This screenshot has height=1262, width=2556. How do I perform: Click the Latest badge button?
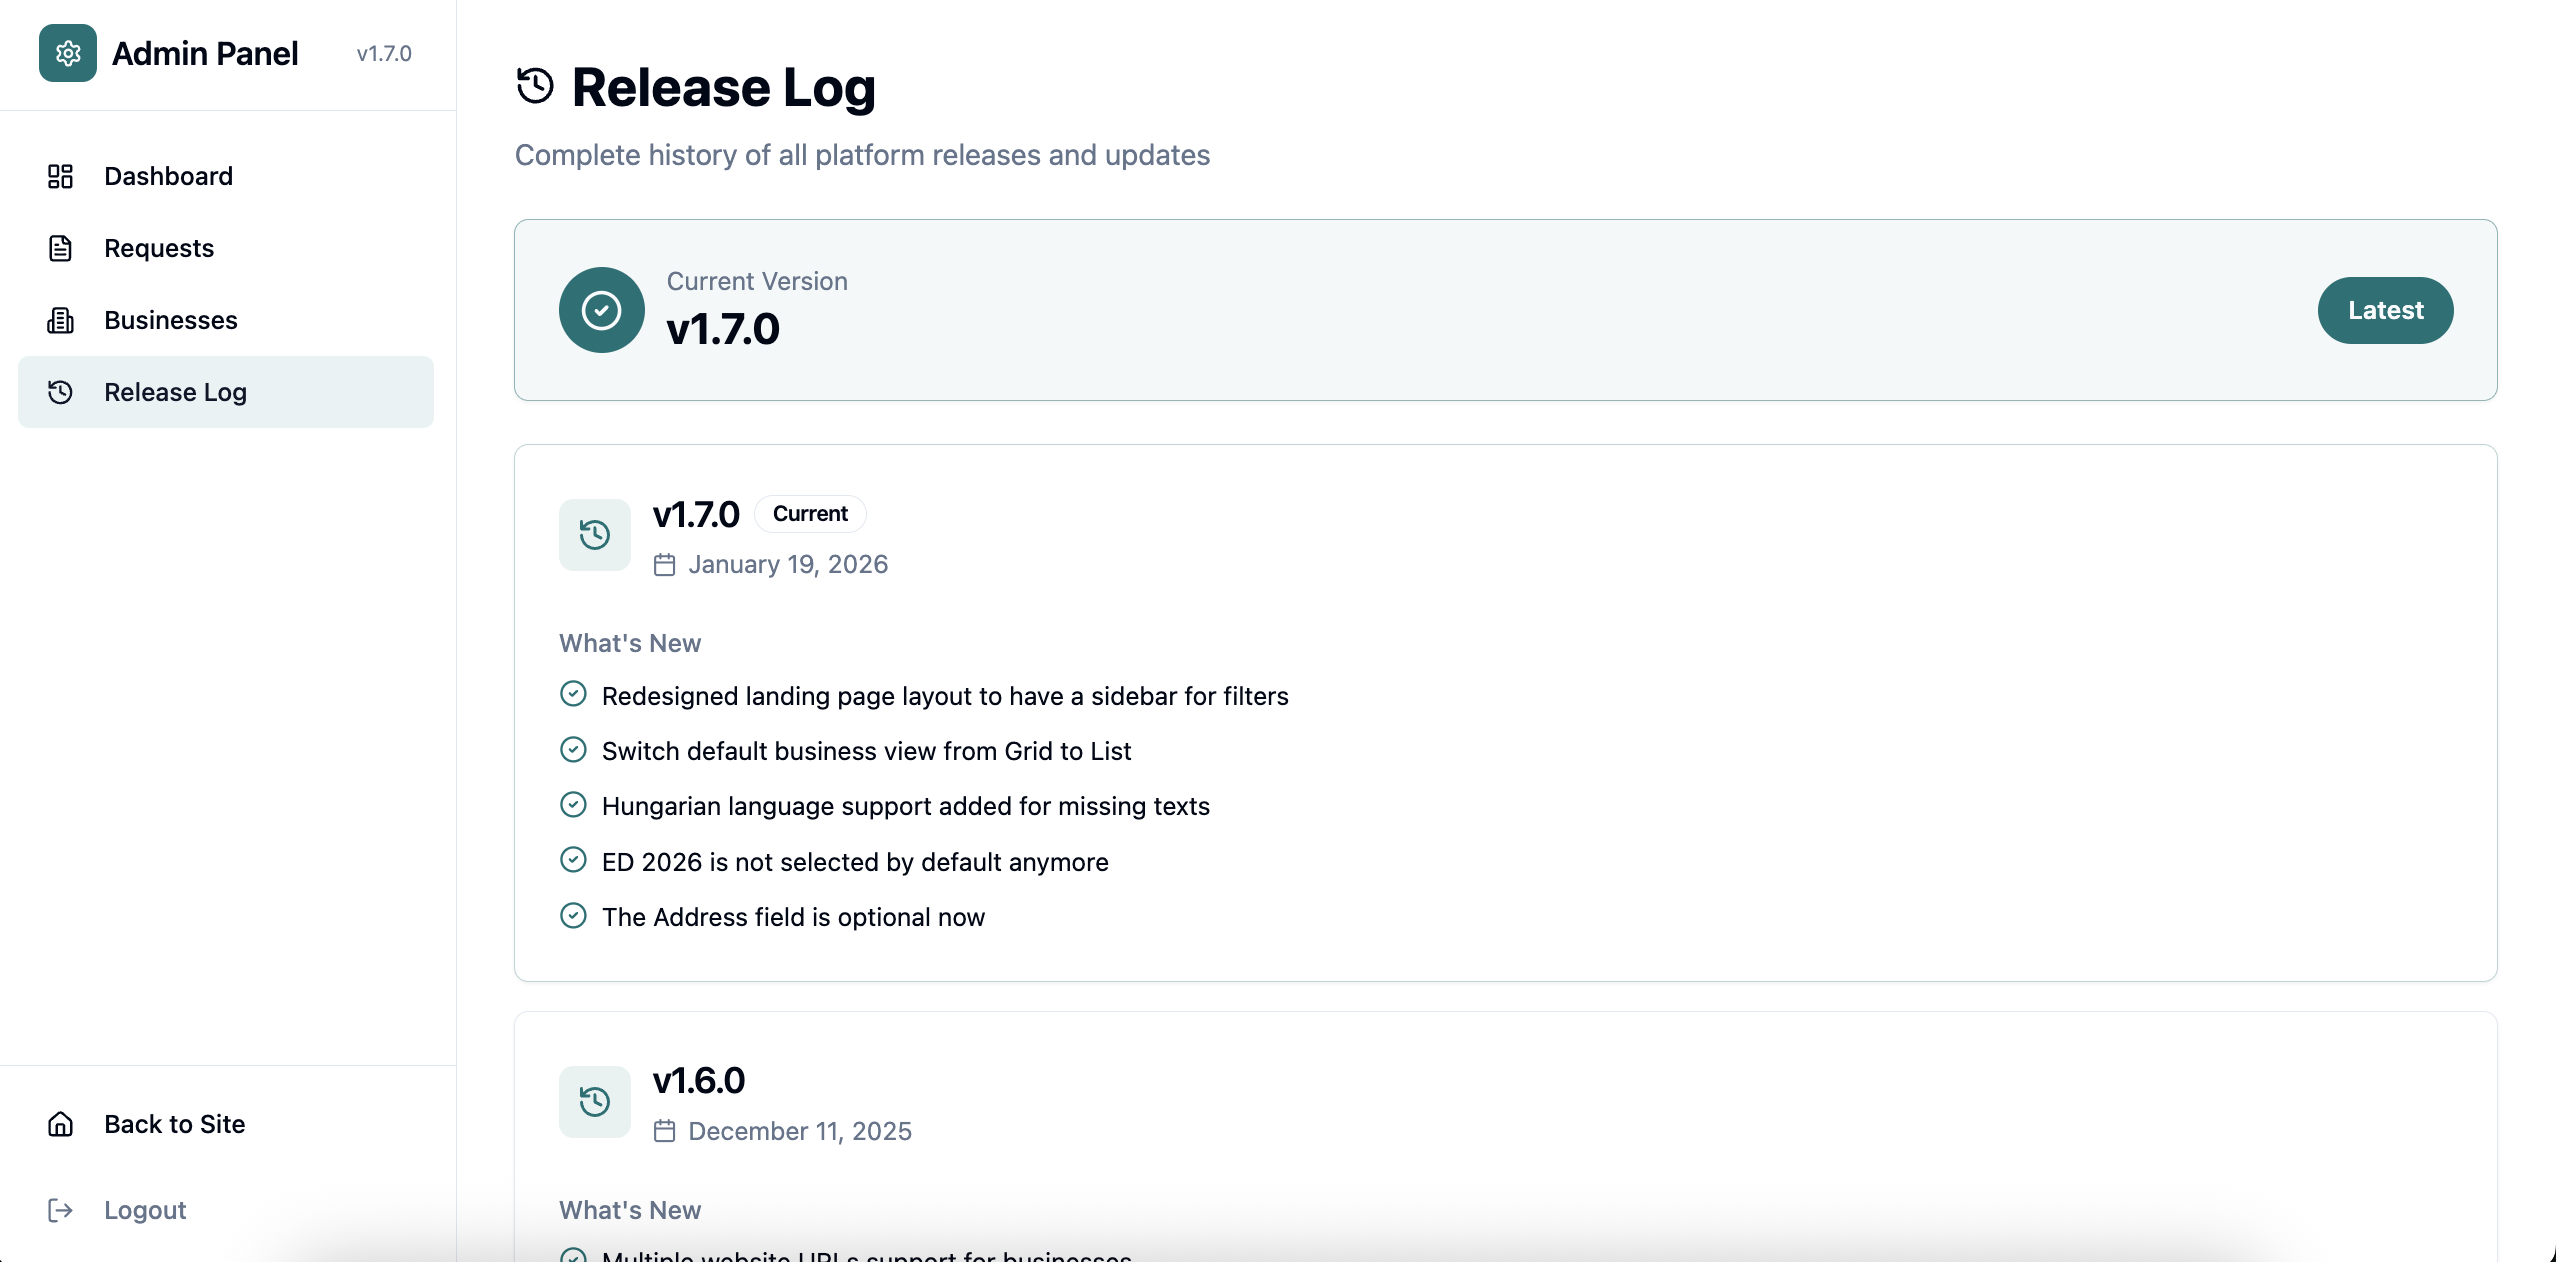[2385, 310]
